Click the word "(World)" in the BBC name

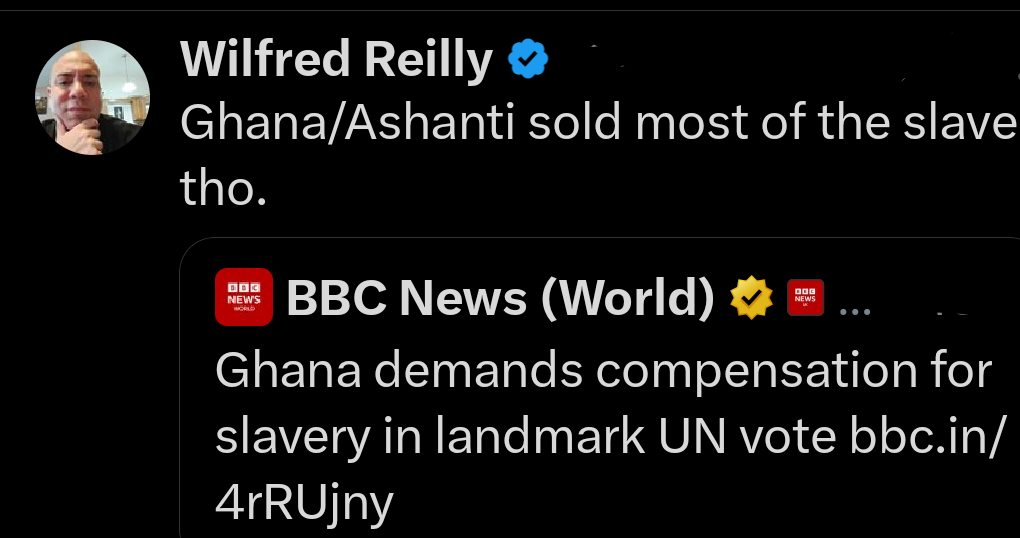628,297
